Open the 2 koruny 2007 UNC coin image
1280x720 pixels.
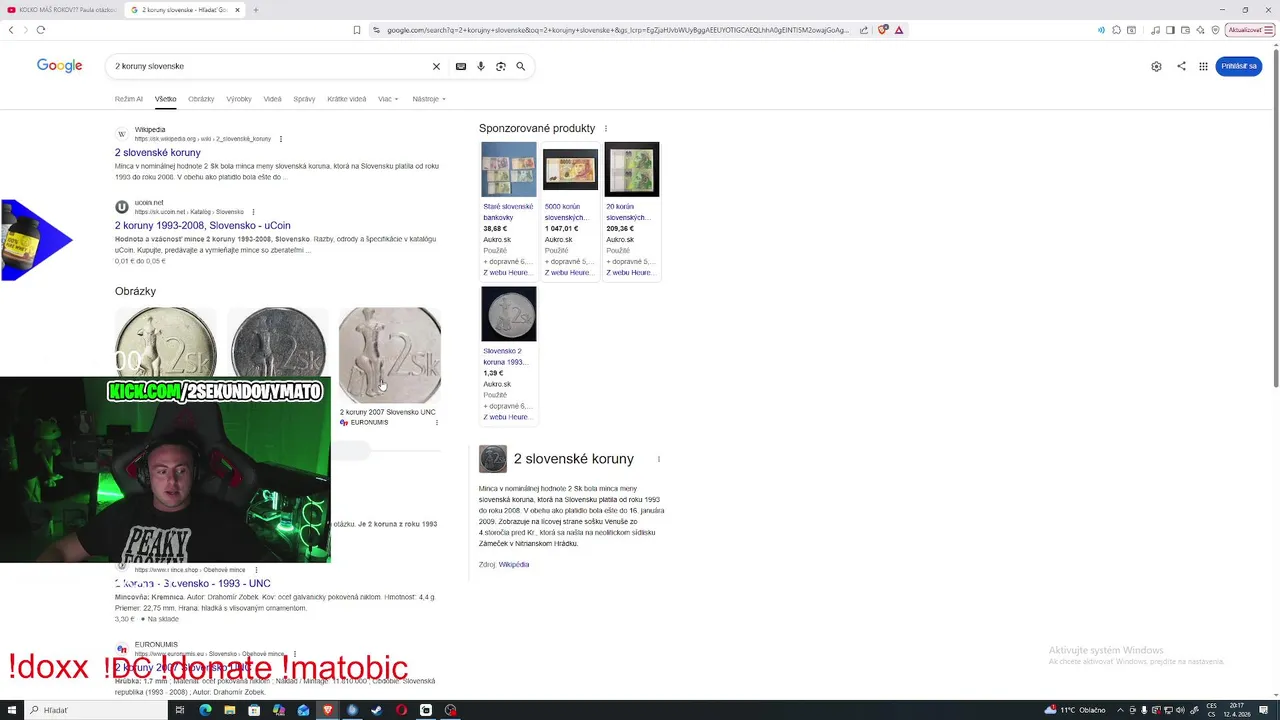point(390,355)
